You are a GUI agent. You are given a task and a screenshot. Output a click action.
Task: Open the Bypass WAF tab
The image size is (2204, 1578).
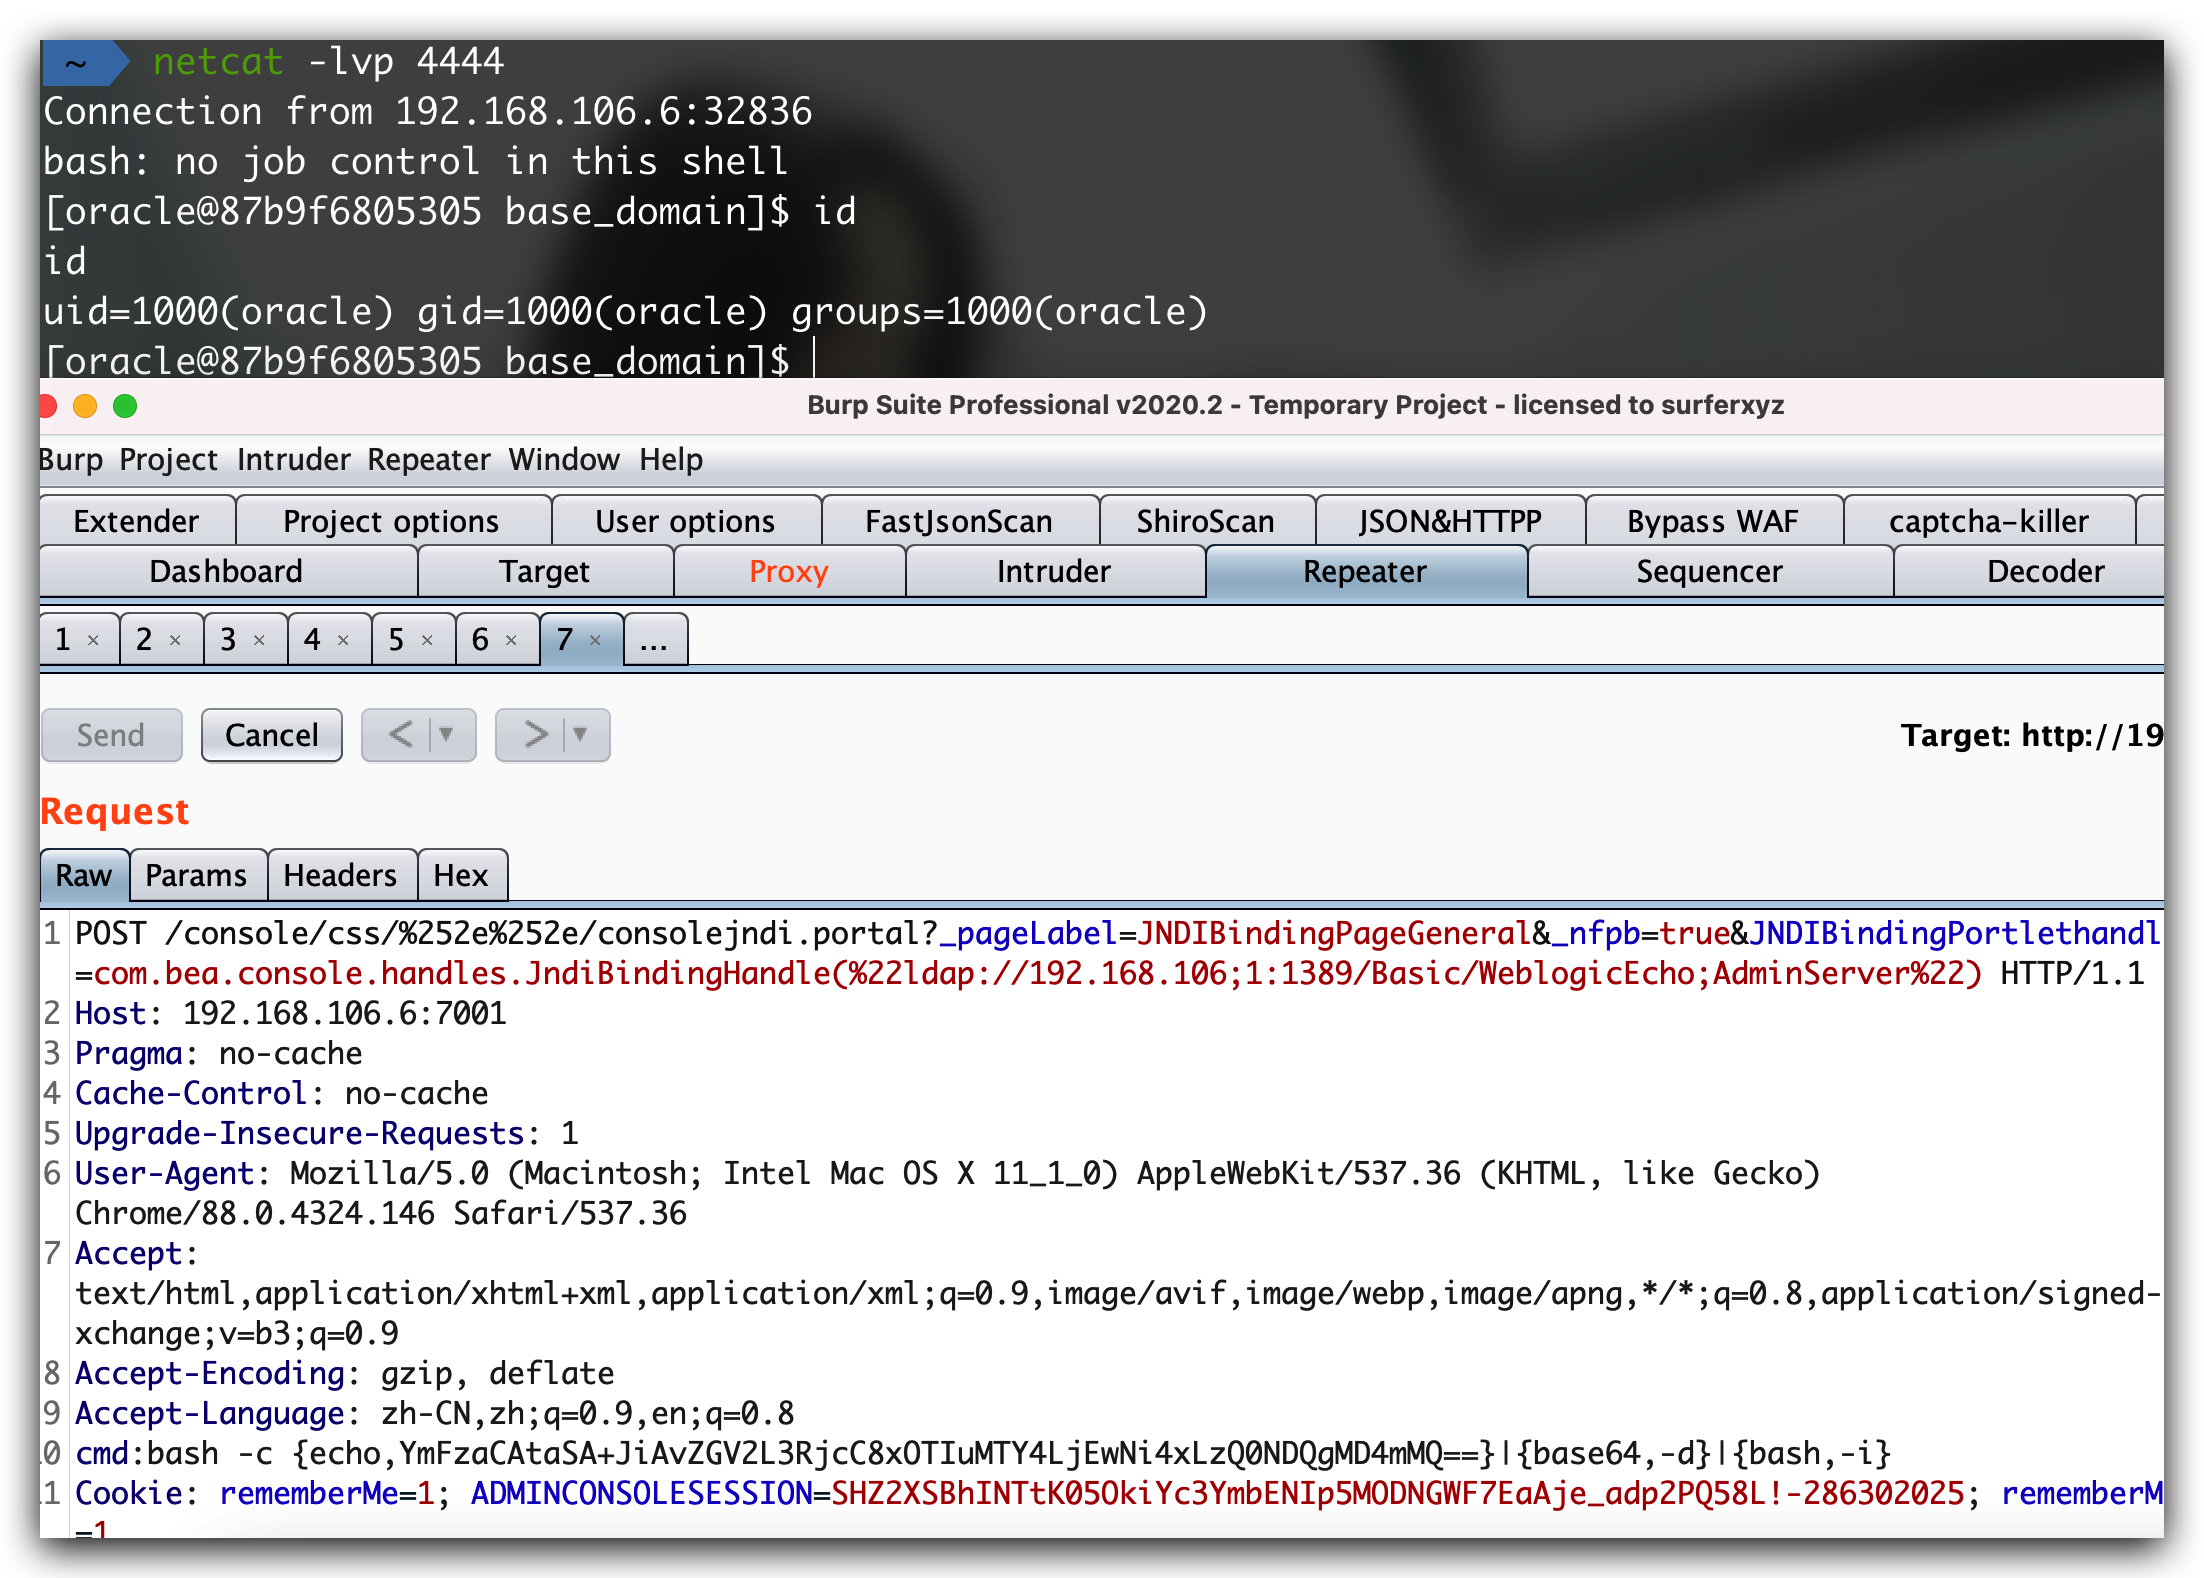(1713, 521)
